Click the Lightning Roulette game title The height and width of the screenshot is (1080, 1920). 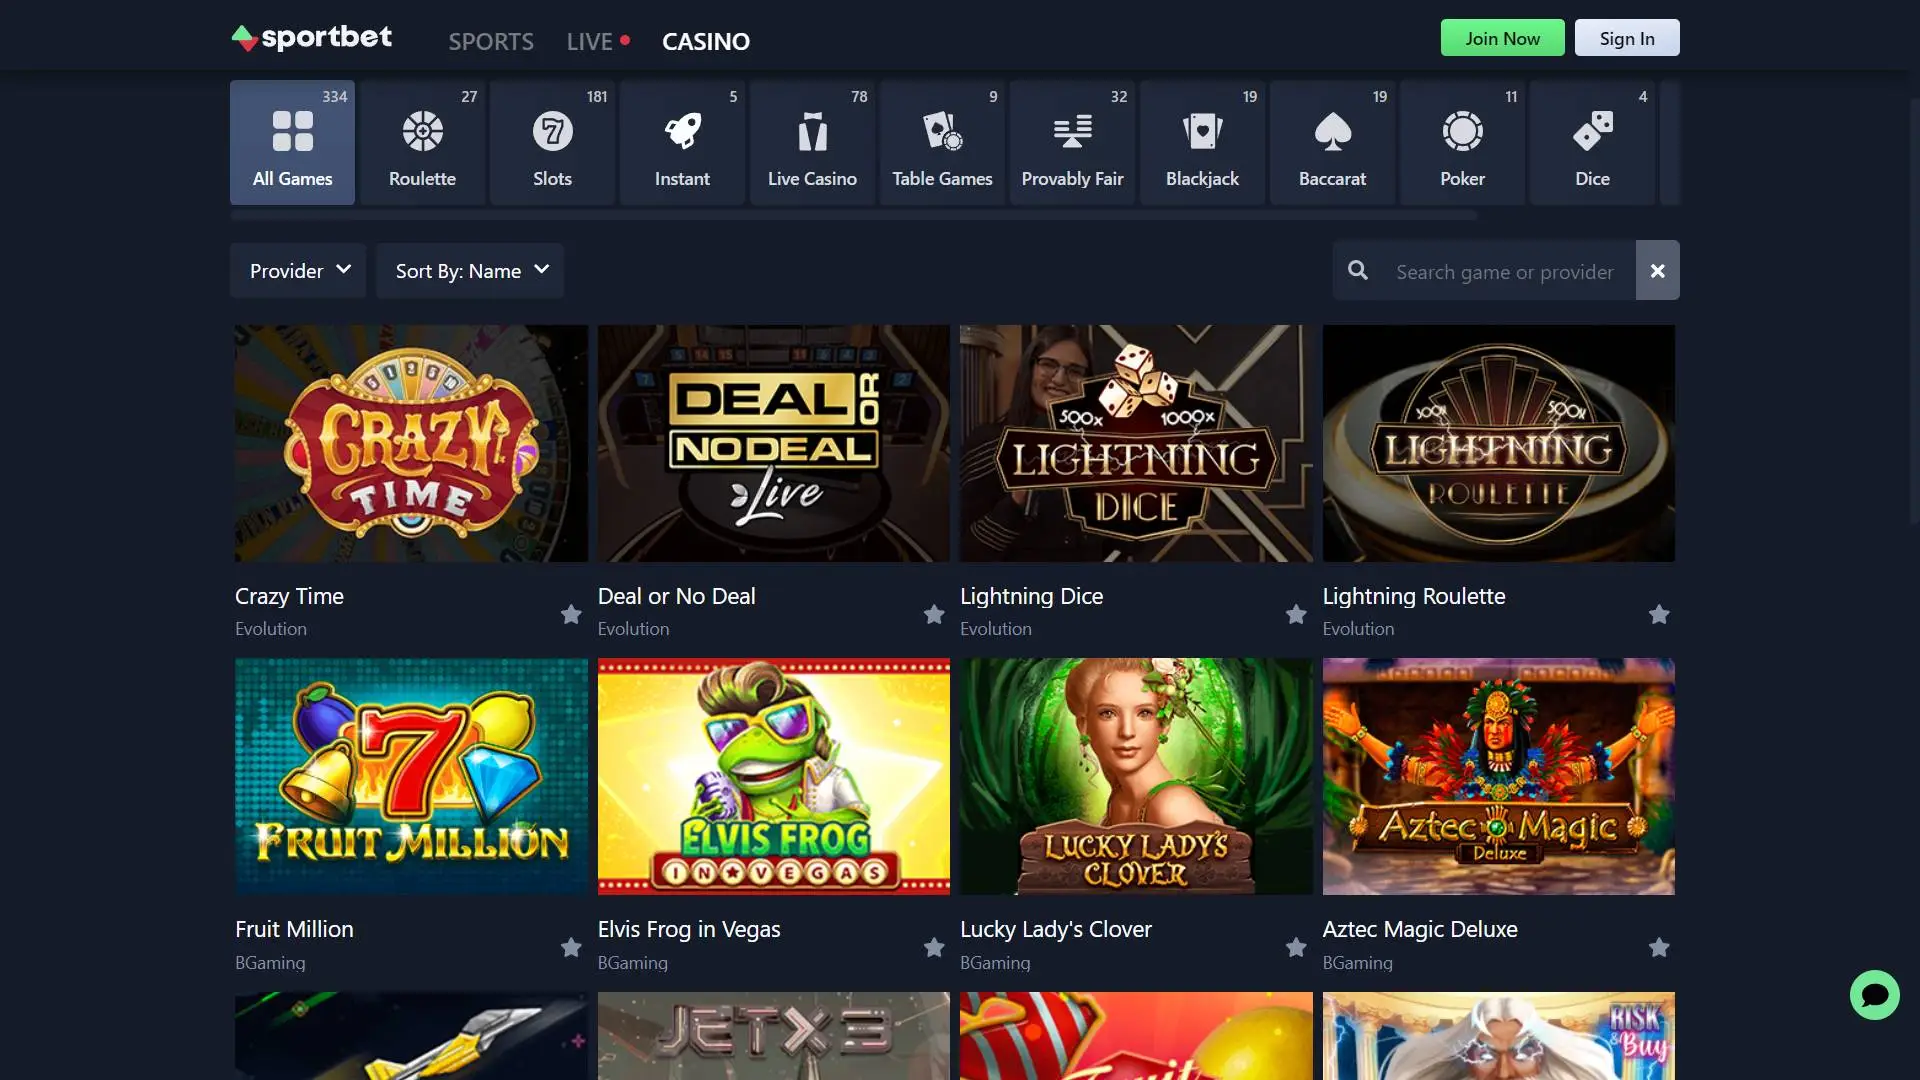point(1414,596)
